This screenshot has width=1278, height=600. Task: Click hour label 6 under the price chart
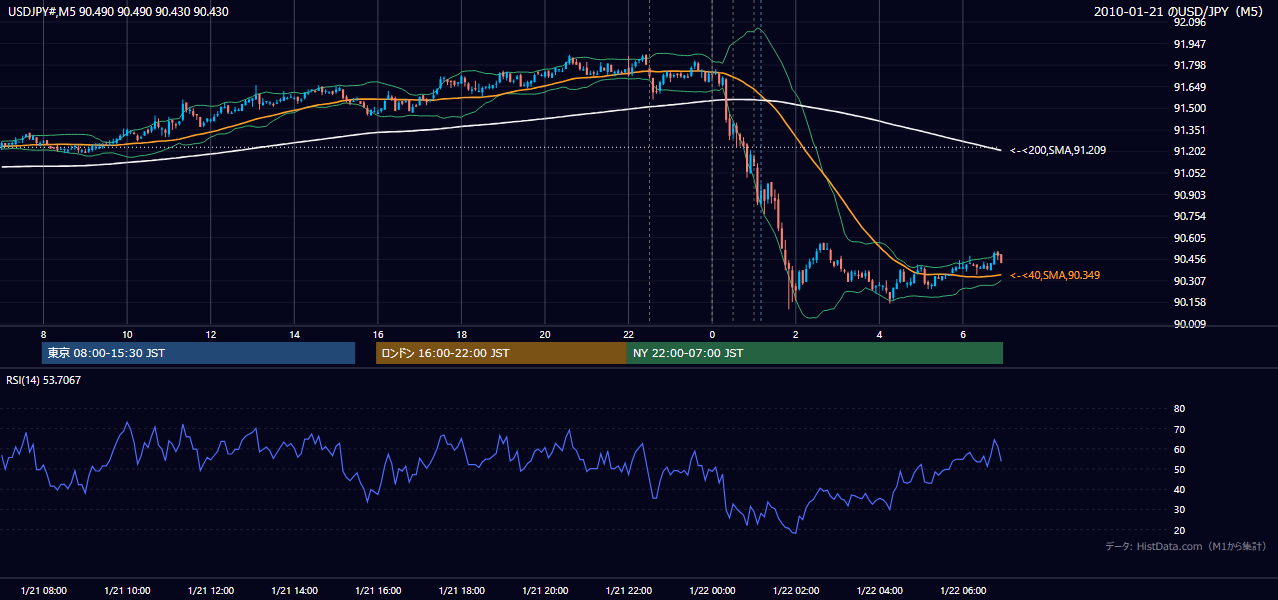click(x=962, y=334)
